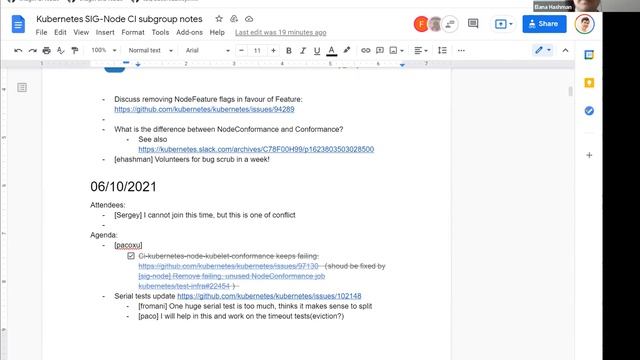Image resolution: width=640 pixels, height=360 pixels.
Task: Show more toolbar options (three dots)
Action: 461,51
